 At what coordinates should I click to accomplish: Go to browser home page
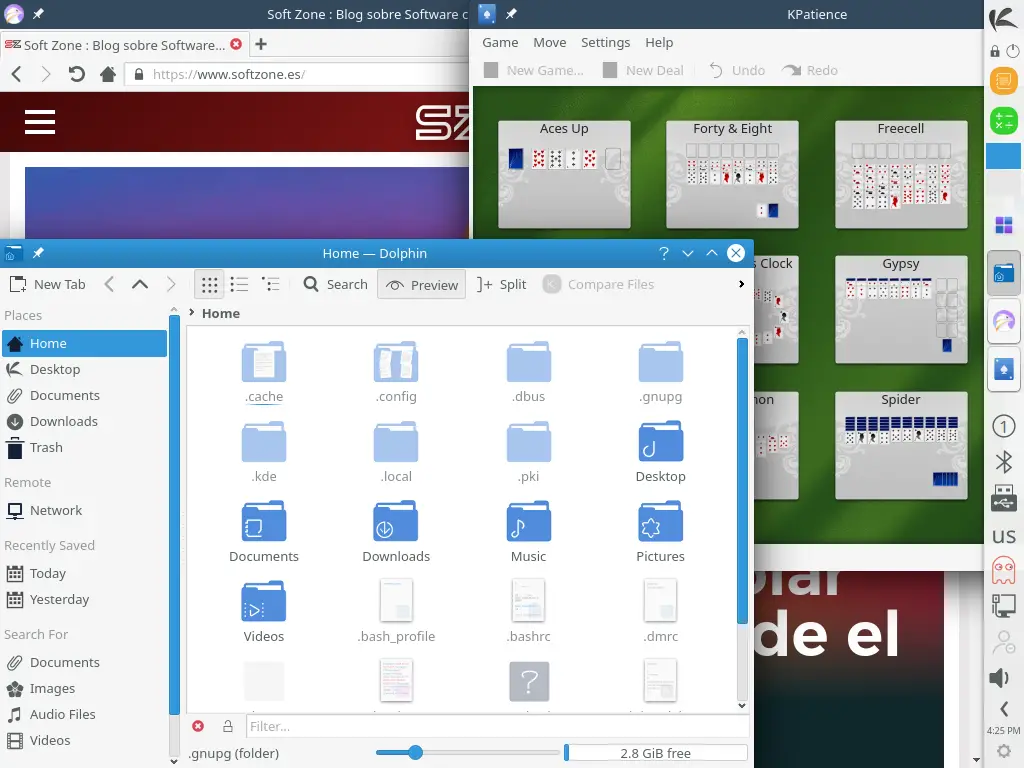pyautogui.click(x=108, y=74)
